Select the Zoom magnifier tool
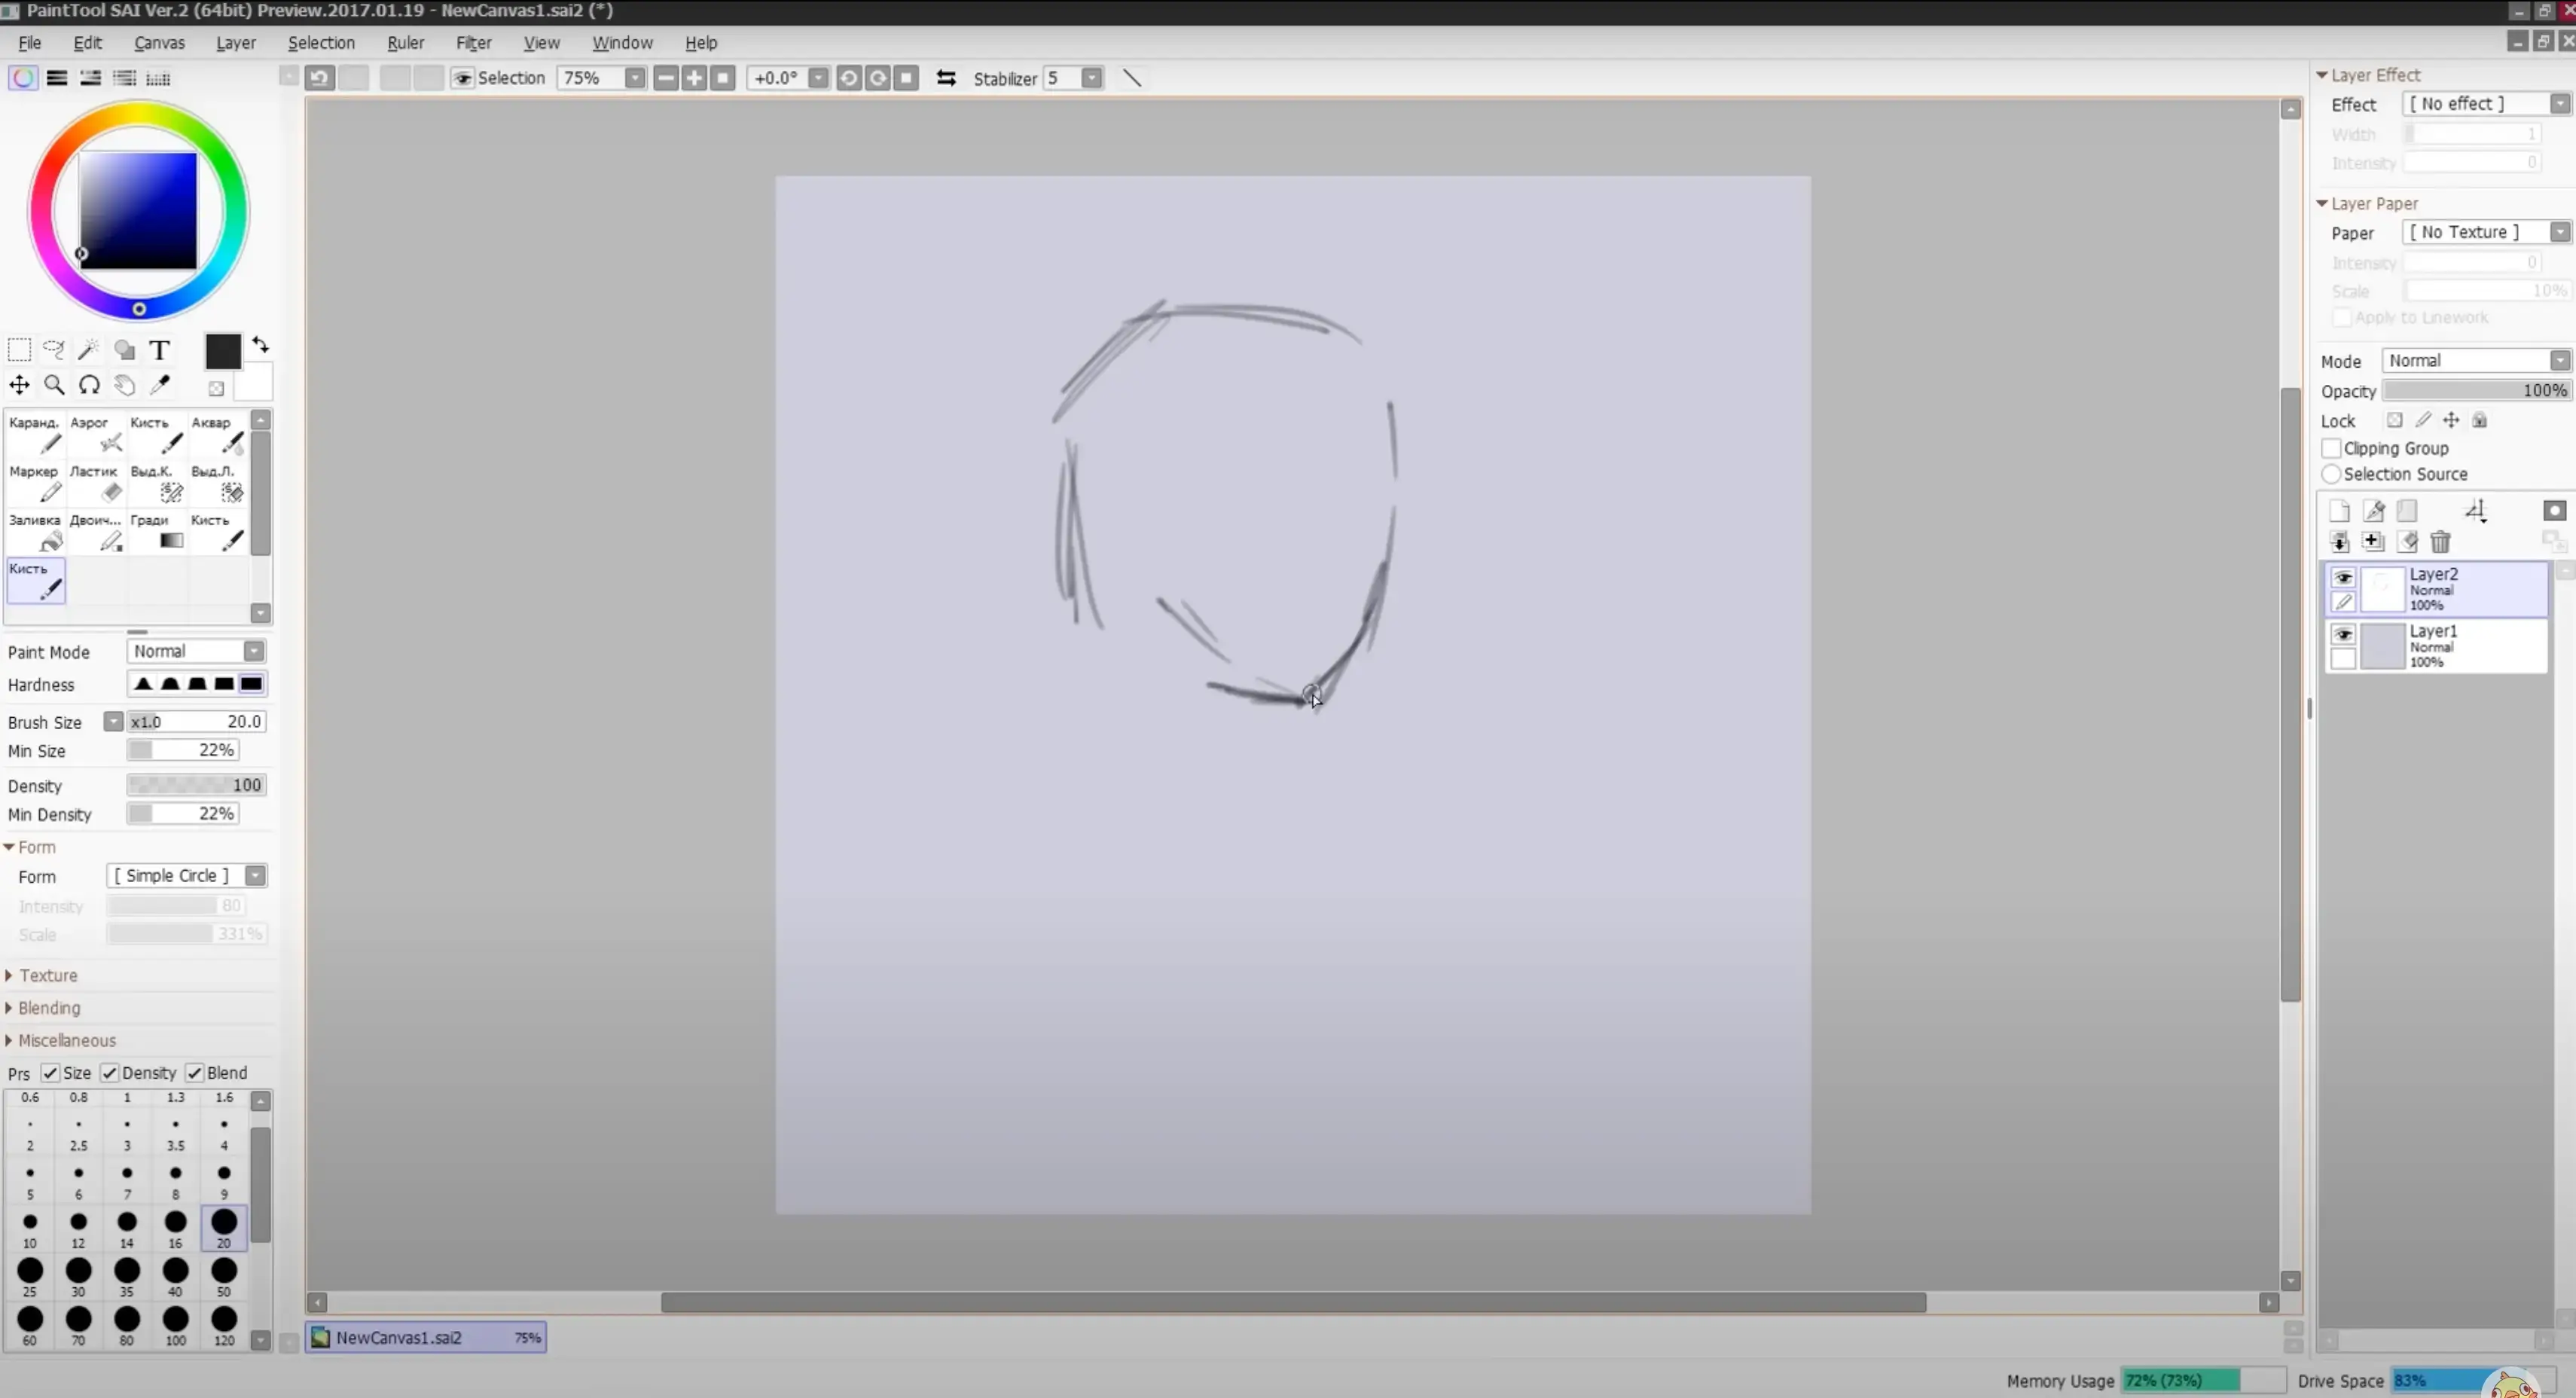 click(x=54, y=385)
